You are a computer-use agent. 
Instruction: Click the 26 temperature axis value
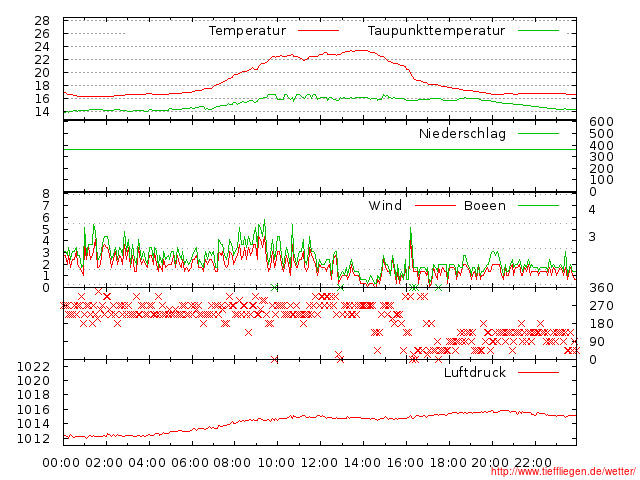42,33
